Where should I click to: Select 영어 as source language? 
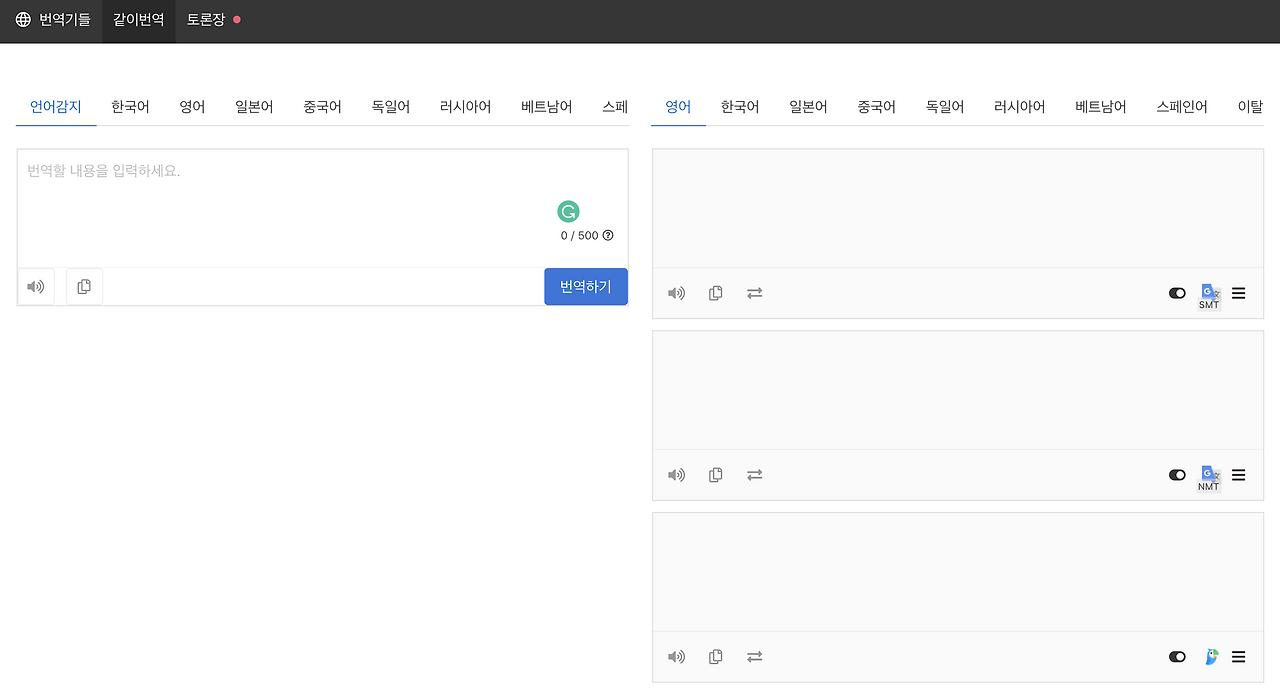click(193, 107)
